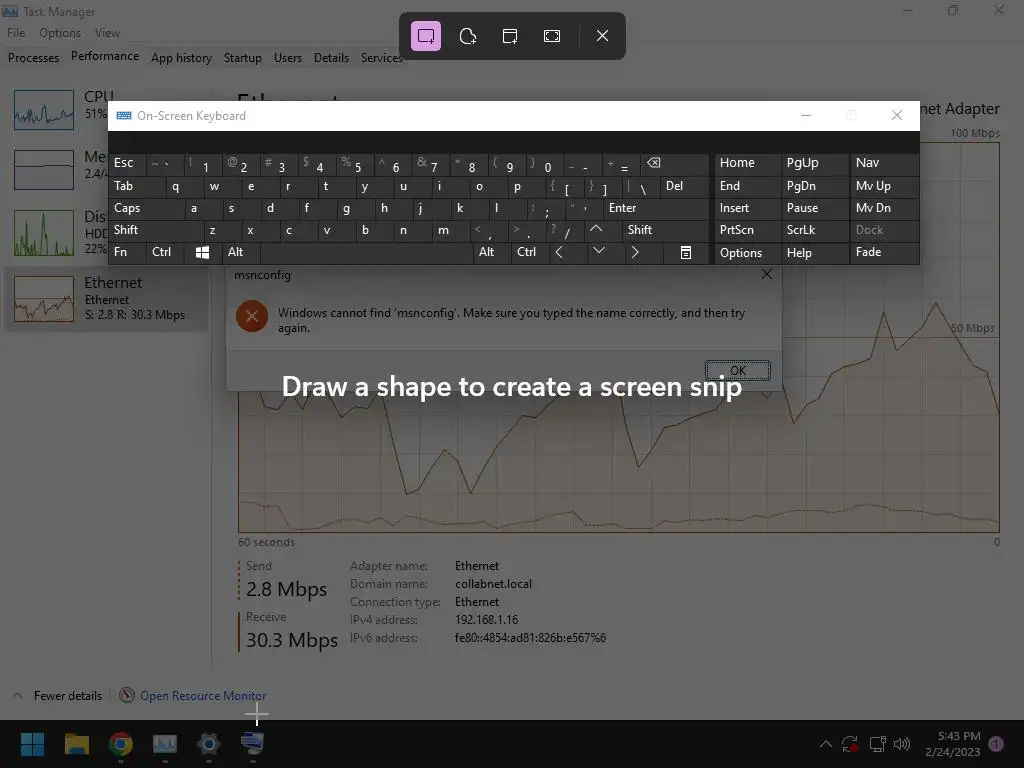Click the Nav key on the keyboard
Viewport: 1024px width, 768px height.
click(884, 163)
